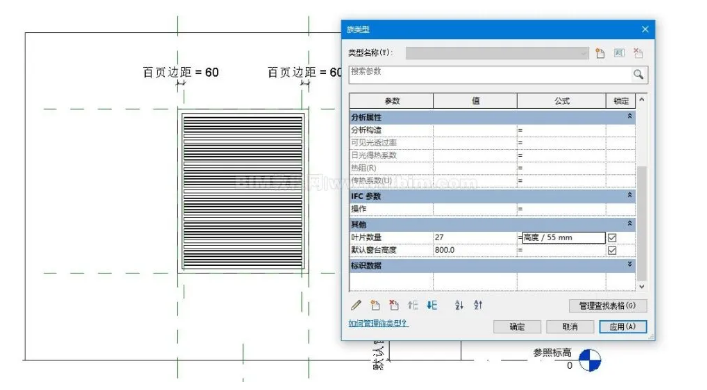The image size is (707, 390).
Task: Click the blue Move Parameter Down icon
Action: [432, 305]
